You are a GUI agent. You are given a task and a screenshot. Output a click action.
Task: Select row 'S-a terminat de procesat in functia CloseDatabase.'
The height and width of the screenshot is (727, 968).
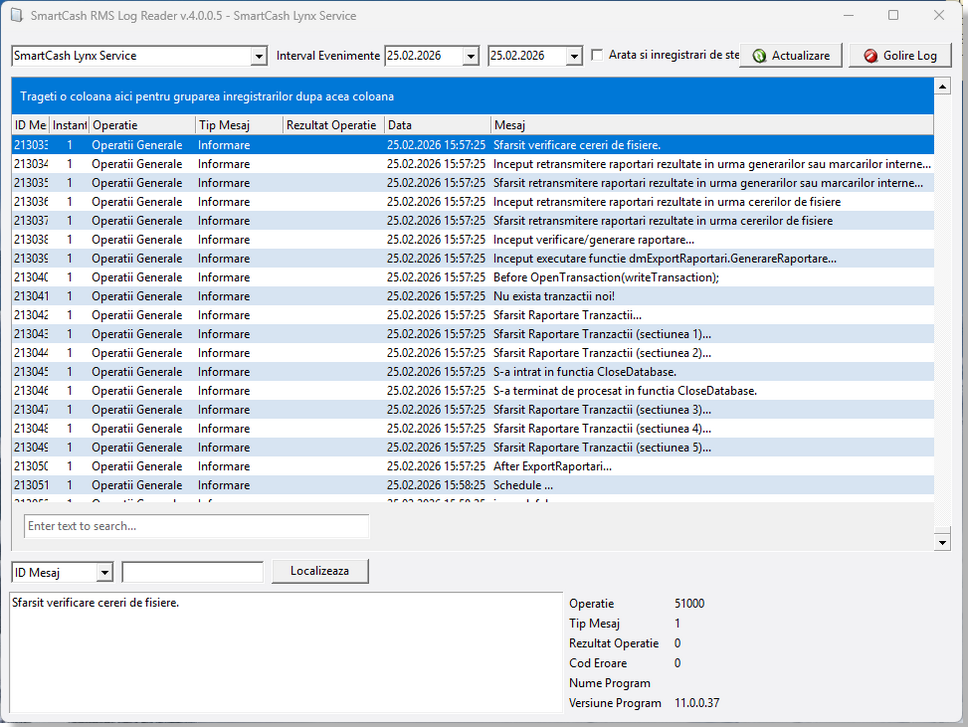[472, 391]
